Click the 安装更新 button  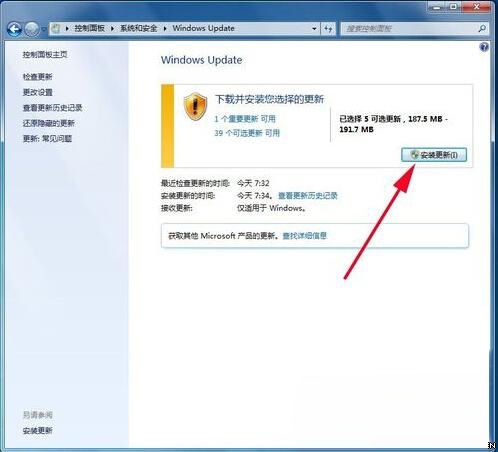(434, 155)
